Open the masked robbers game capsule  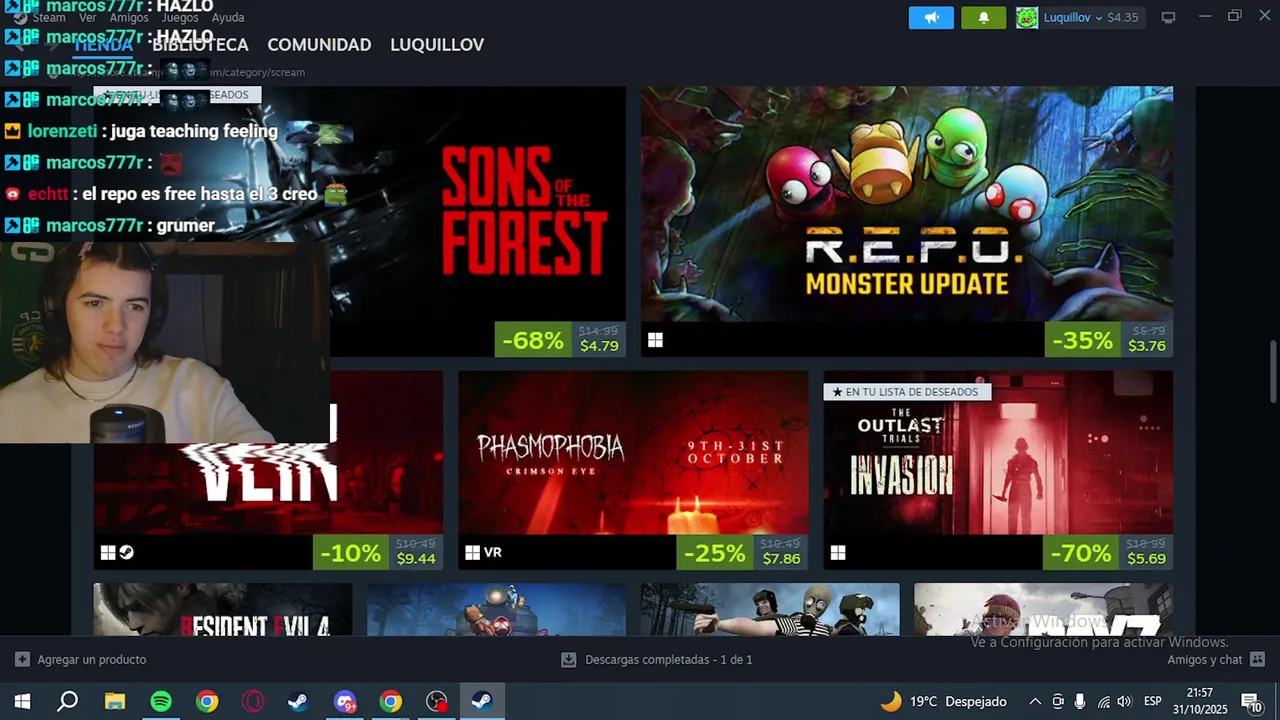[x=770, y=609]
